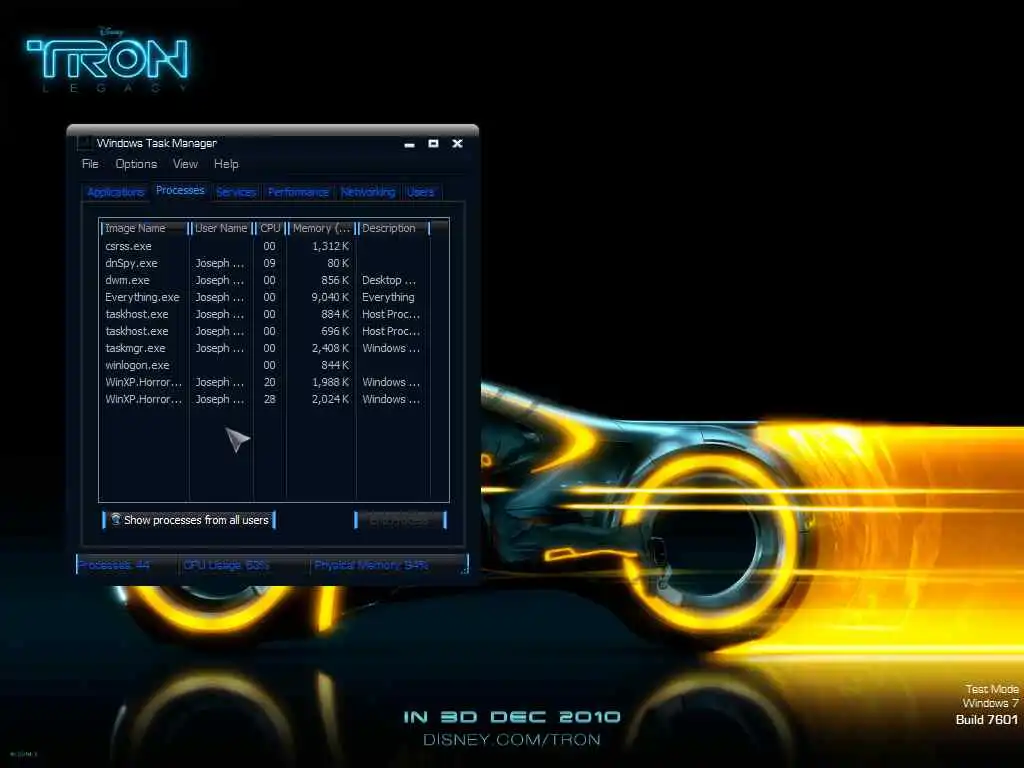Sort by User Name column header
Viewport: 1024px width, 768px height.
pyautogui.click(x=221, y=228)
